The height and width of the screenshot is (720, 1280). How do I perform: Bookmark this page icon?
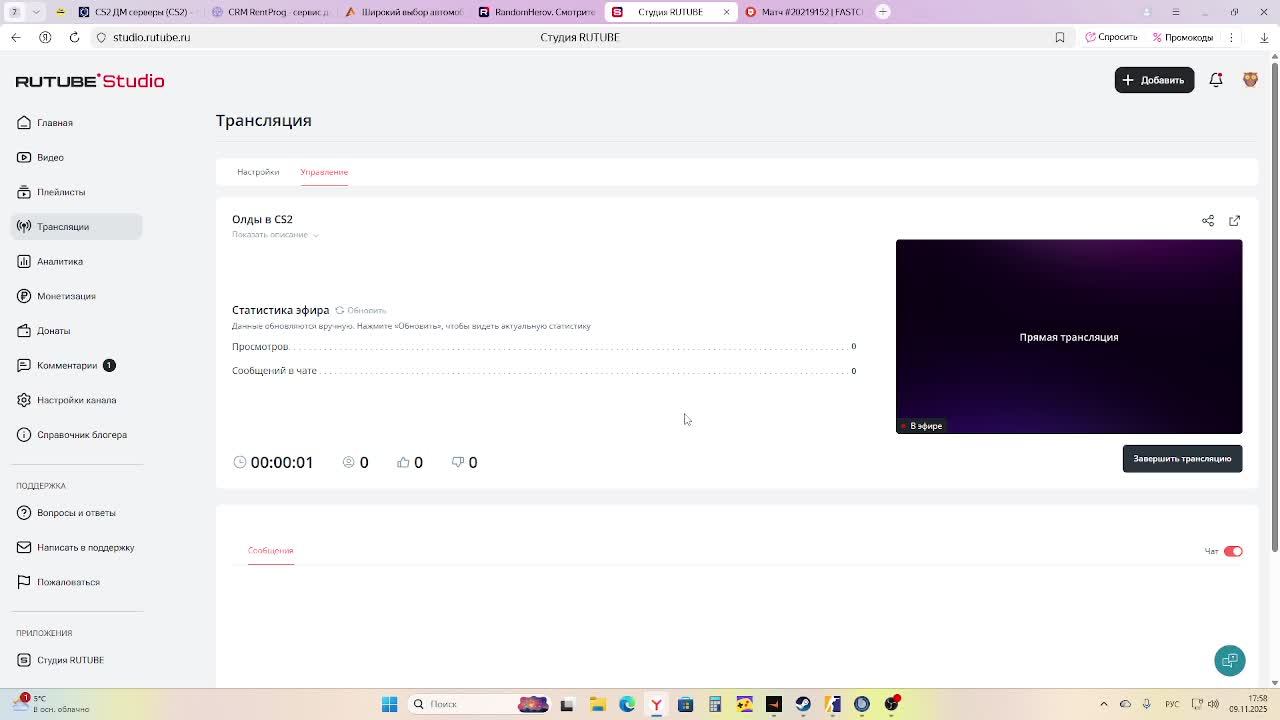pyautogui.click(x=1060, y=37)
